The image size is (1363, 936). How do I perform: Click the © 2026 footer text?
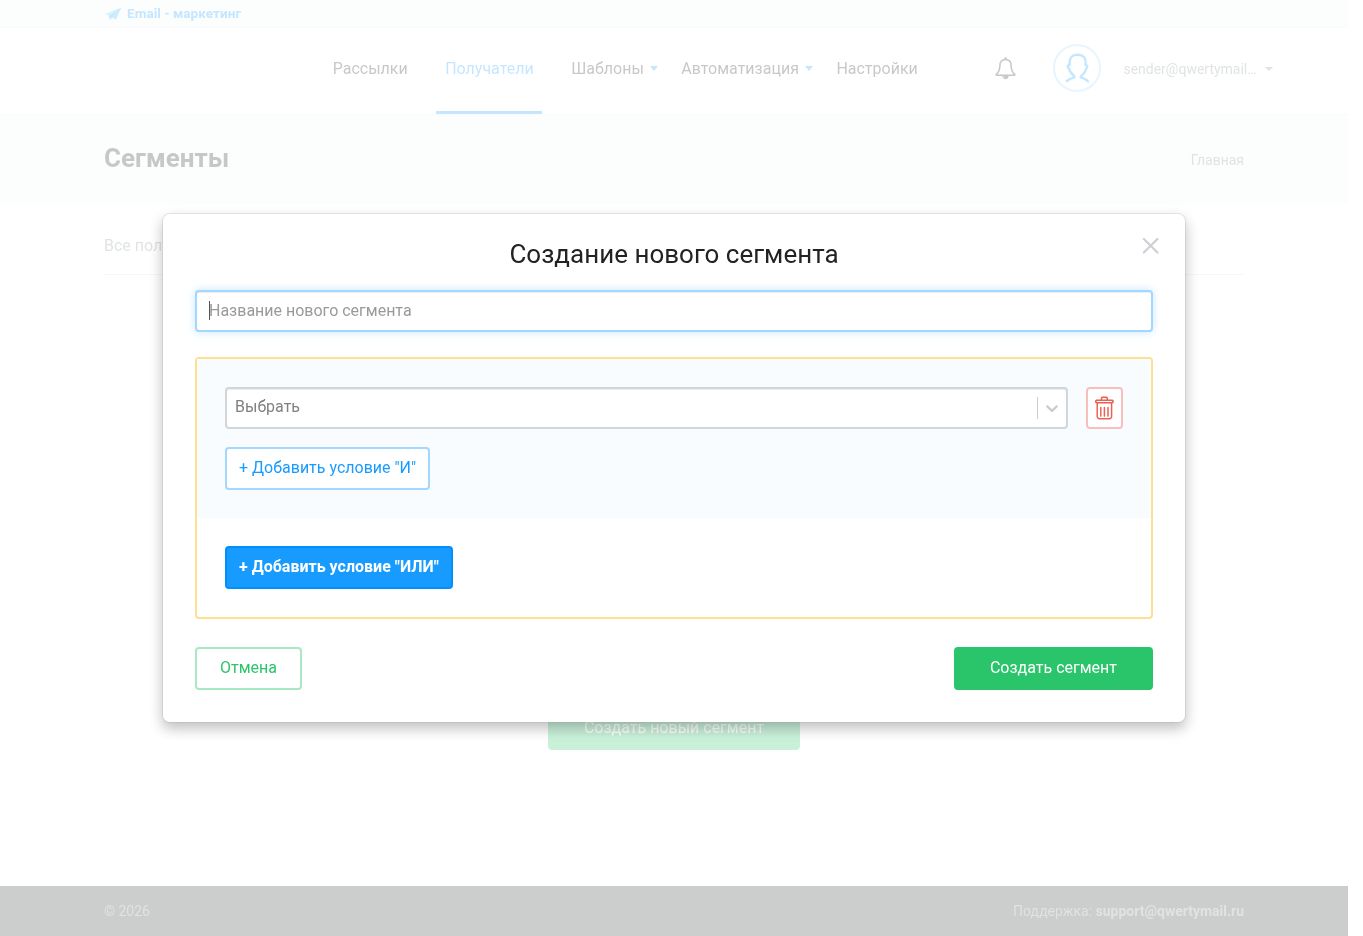click(127, 911)
